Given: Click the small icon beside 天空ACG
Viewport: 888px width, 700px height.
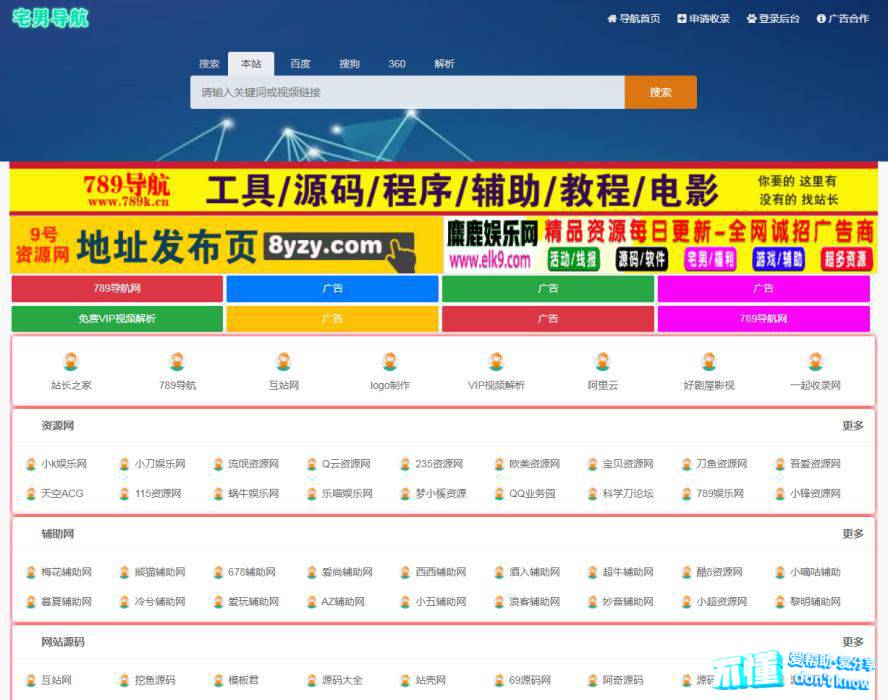Looking at the screenshot, I should click(31, 494).
